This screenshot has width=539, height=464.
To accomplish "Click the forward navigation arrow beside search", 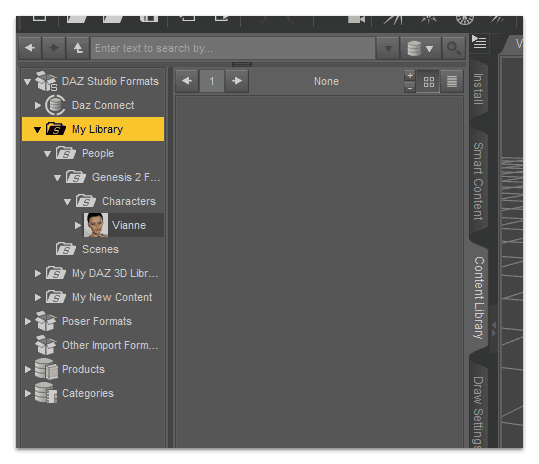I will [x=54, y=48].
